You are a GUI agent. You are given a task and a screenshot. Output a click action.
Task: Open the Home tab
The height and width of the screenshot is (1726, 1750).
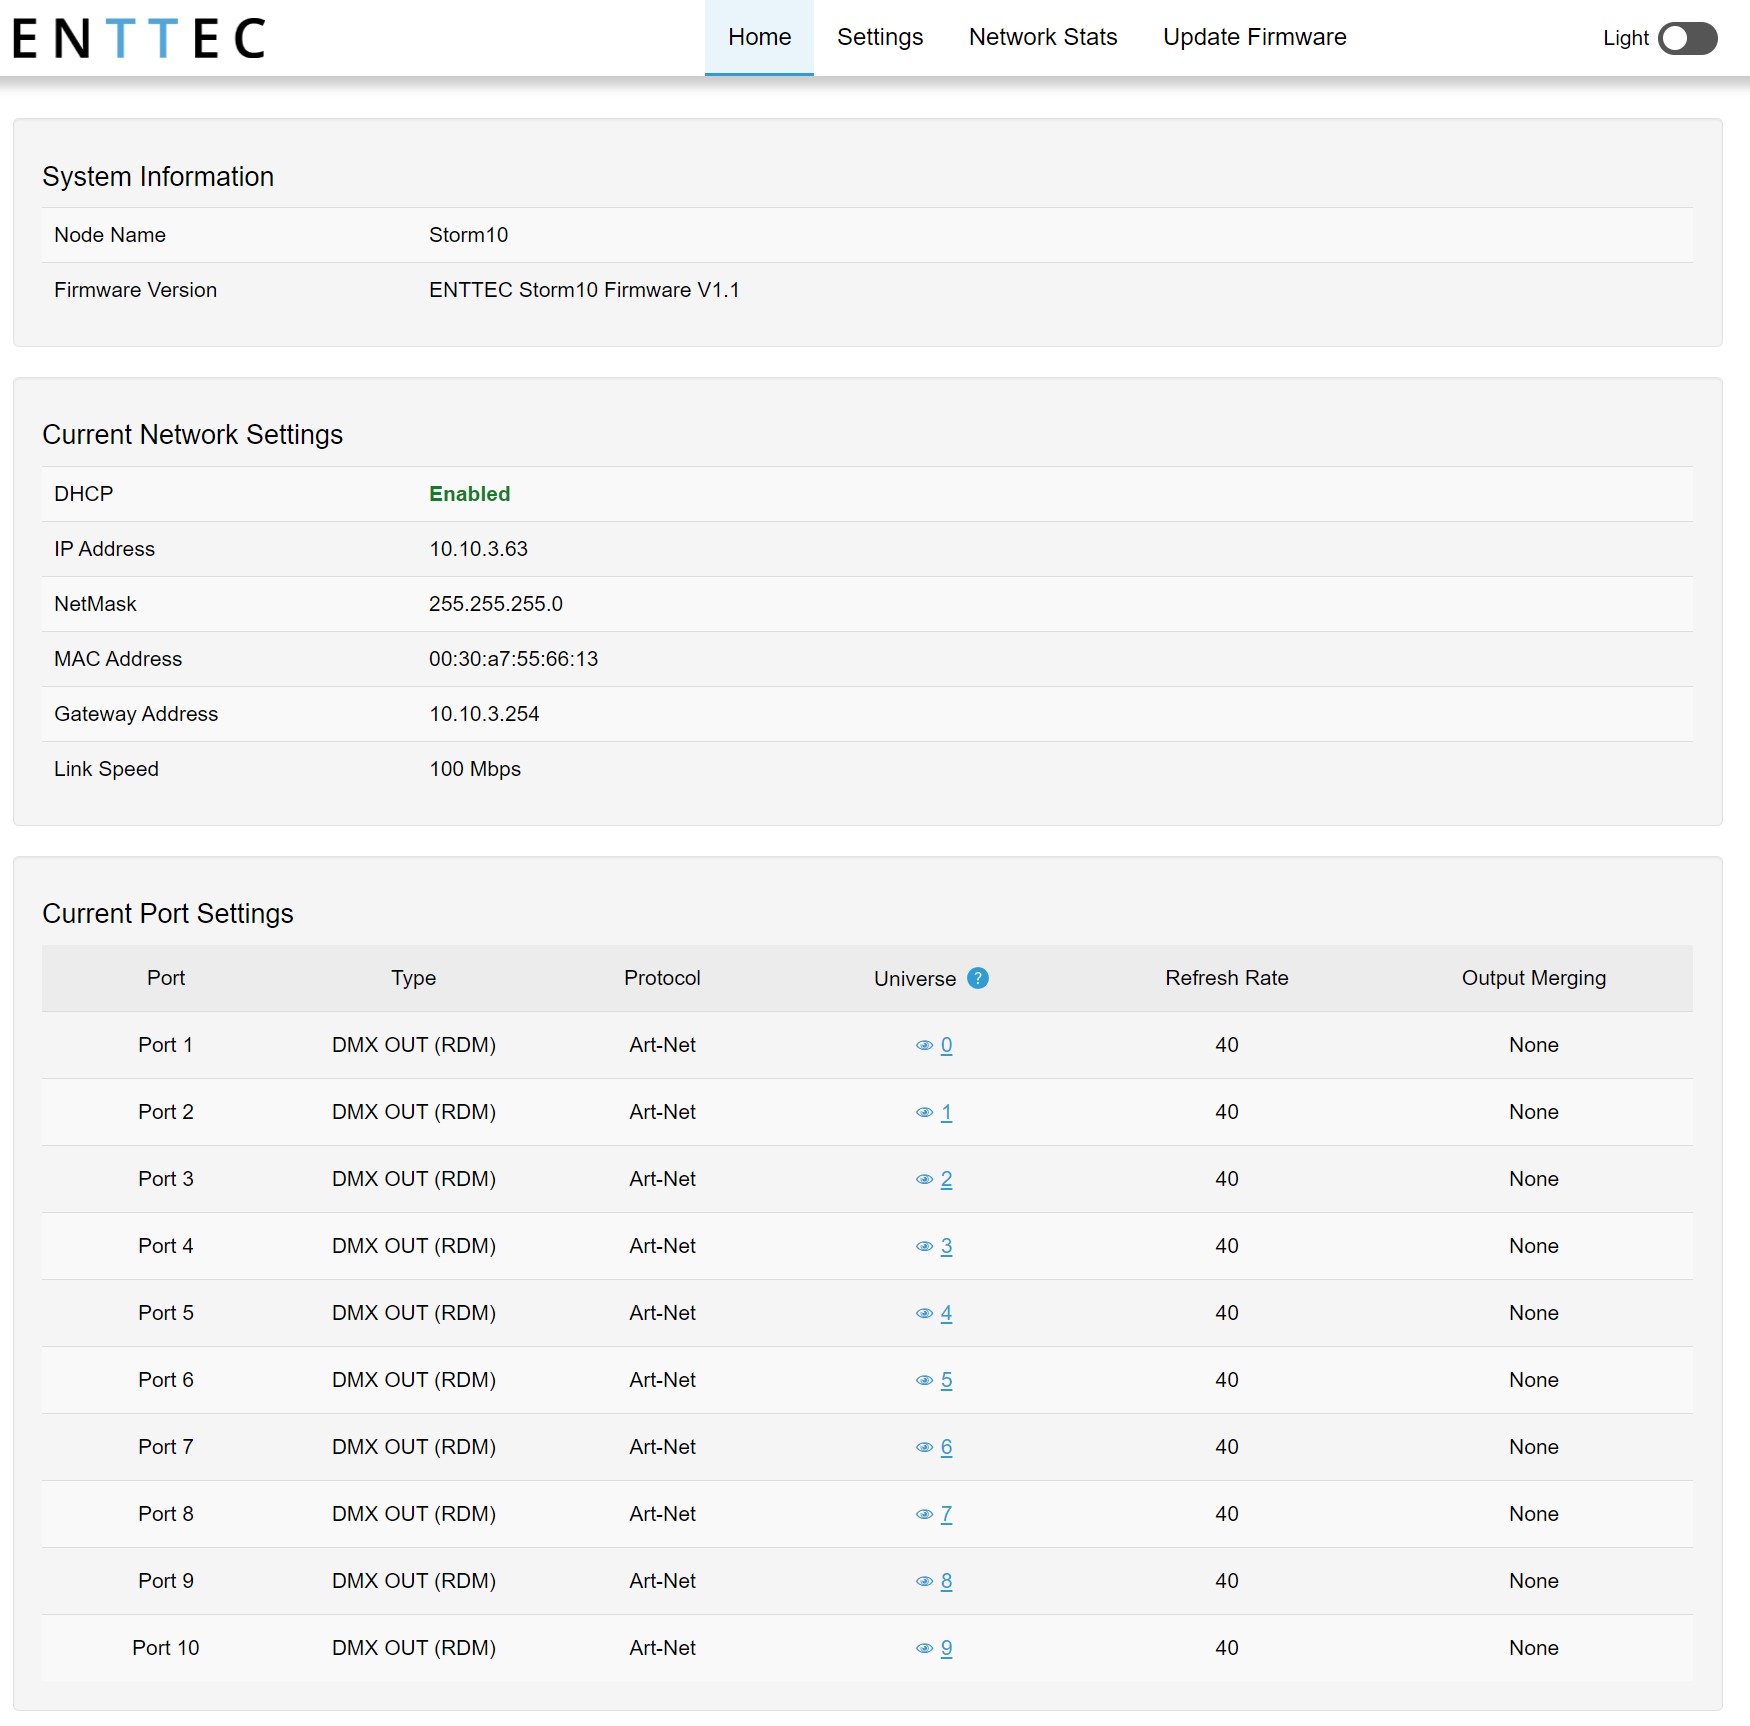759,37
